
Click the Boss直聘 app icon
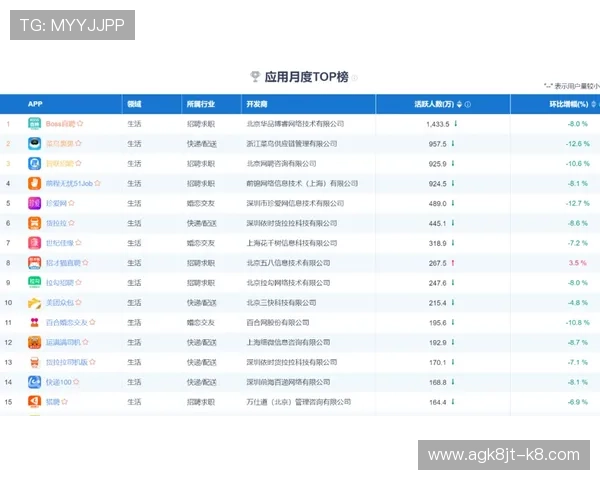pyautogui.click(x=34, y=124)
